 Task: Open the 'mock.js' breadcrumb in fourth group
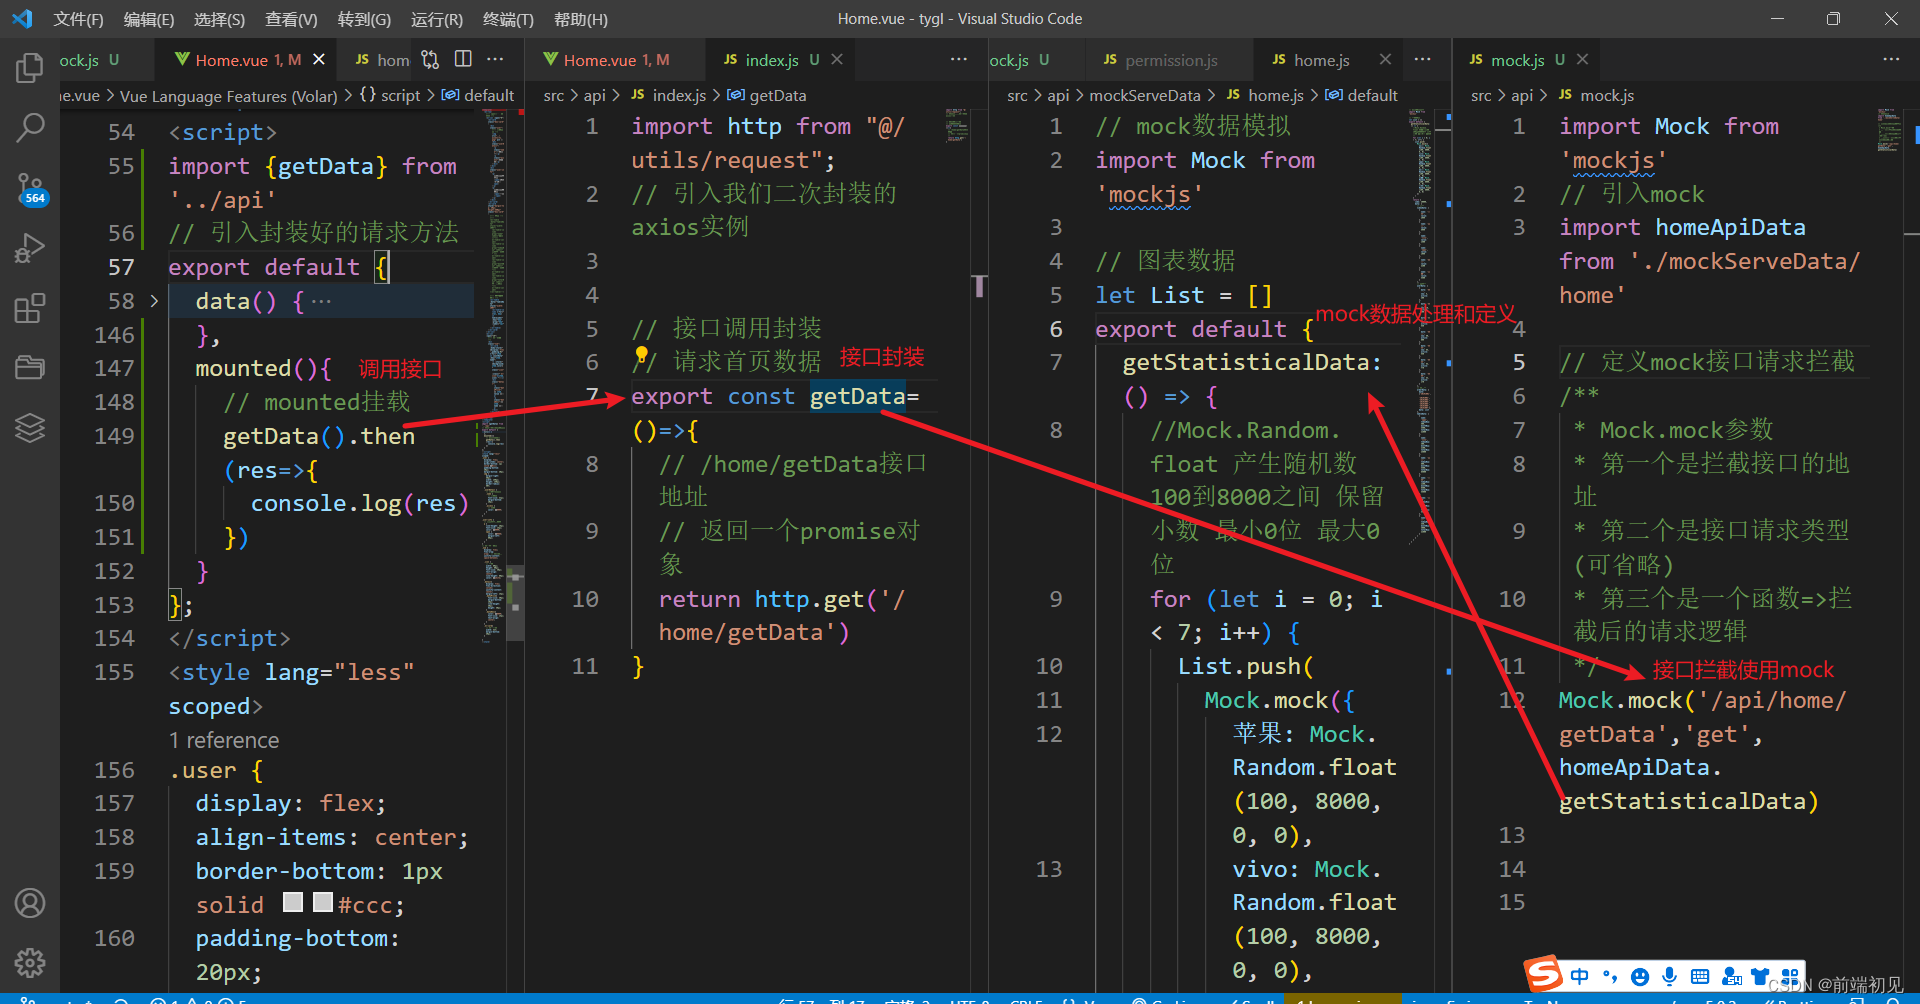click(x=1595, y=96)
